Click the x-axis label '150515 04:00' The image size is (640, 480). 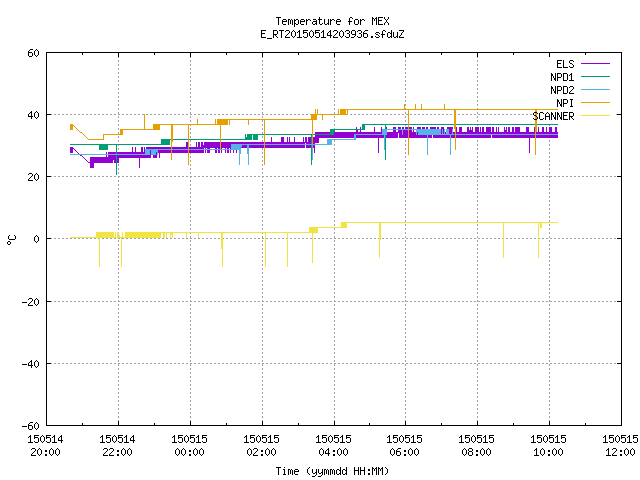point(333,446)
